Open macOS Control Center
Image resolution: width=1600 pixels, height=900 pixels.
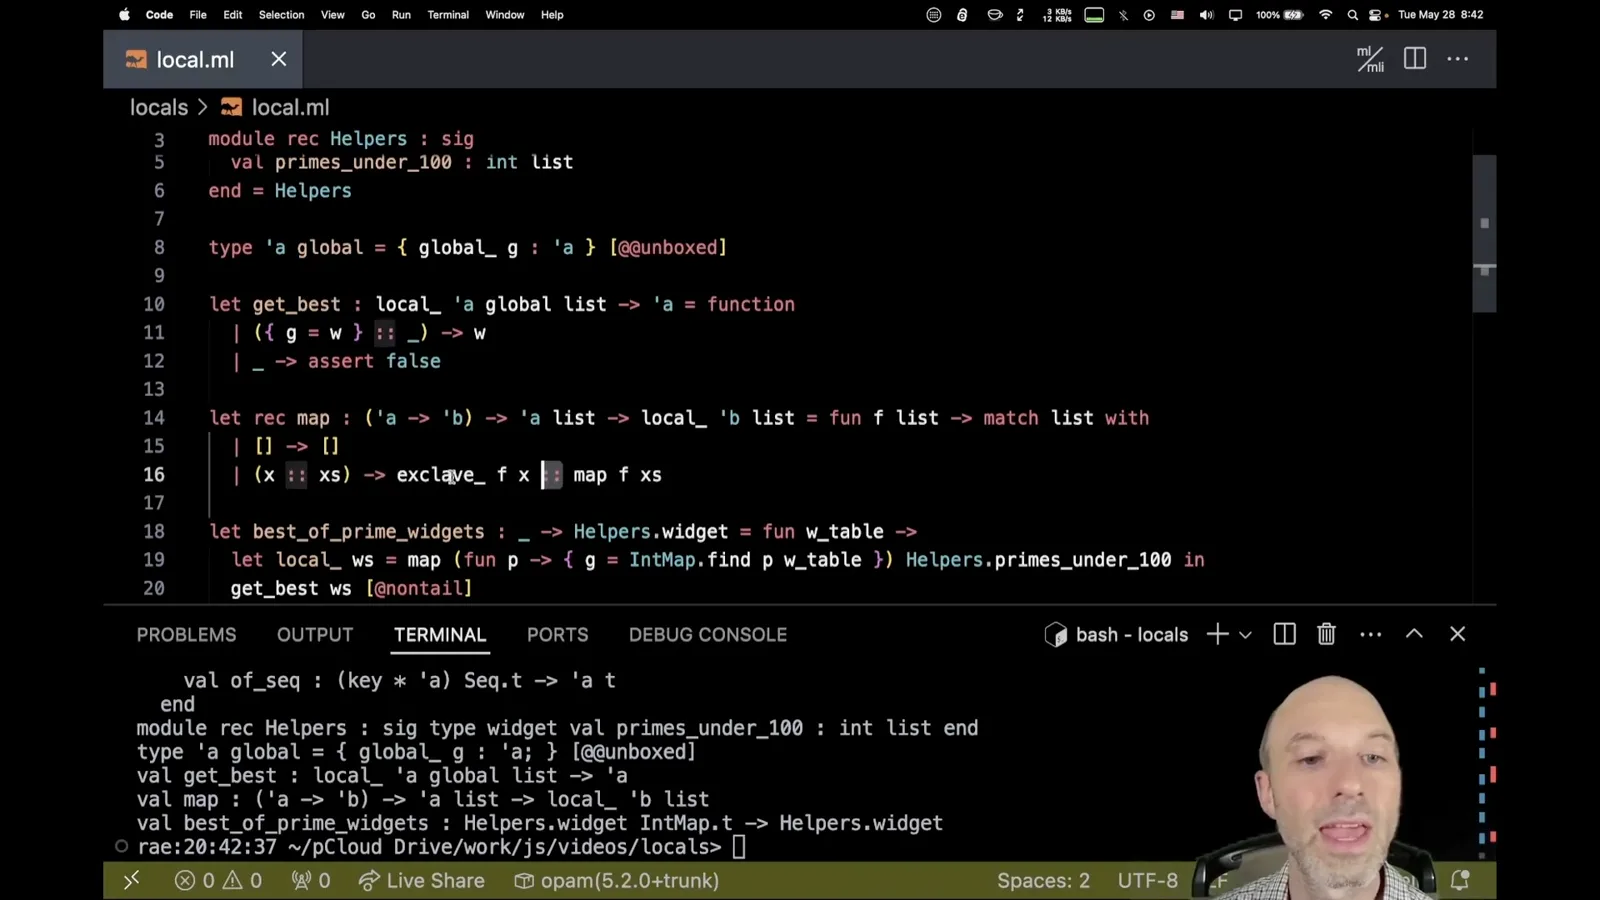tap(1377, 15)
